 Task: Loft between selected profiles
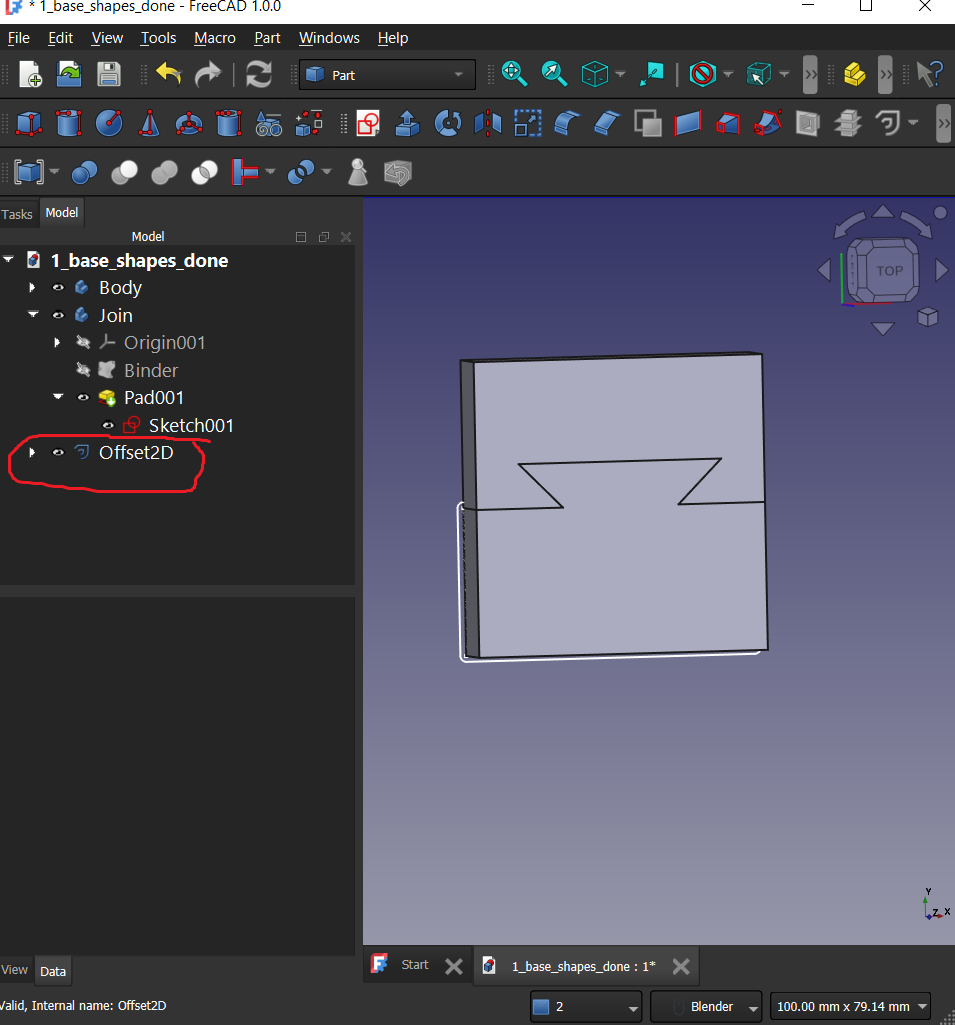pos(728,123)
